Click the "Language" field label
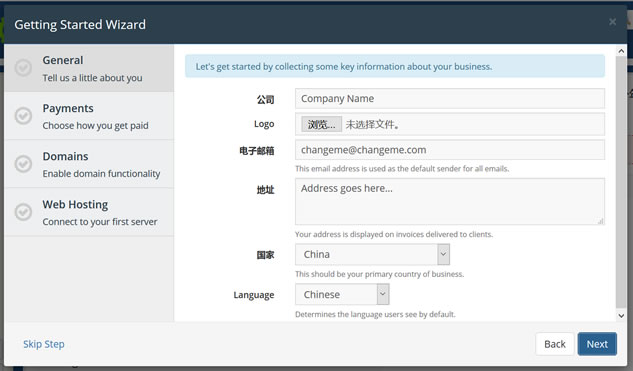This screenshot has width=633, height=371. coord(254,295)
